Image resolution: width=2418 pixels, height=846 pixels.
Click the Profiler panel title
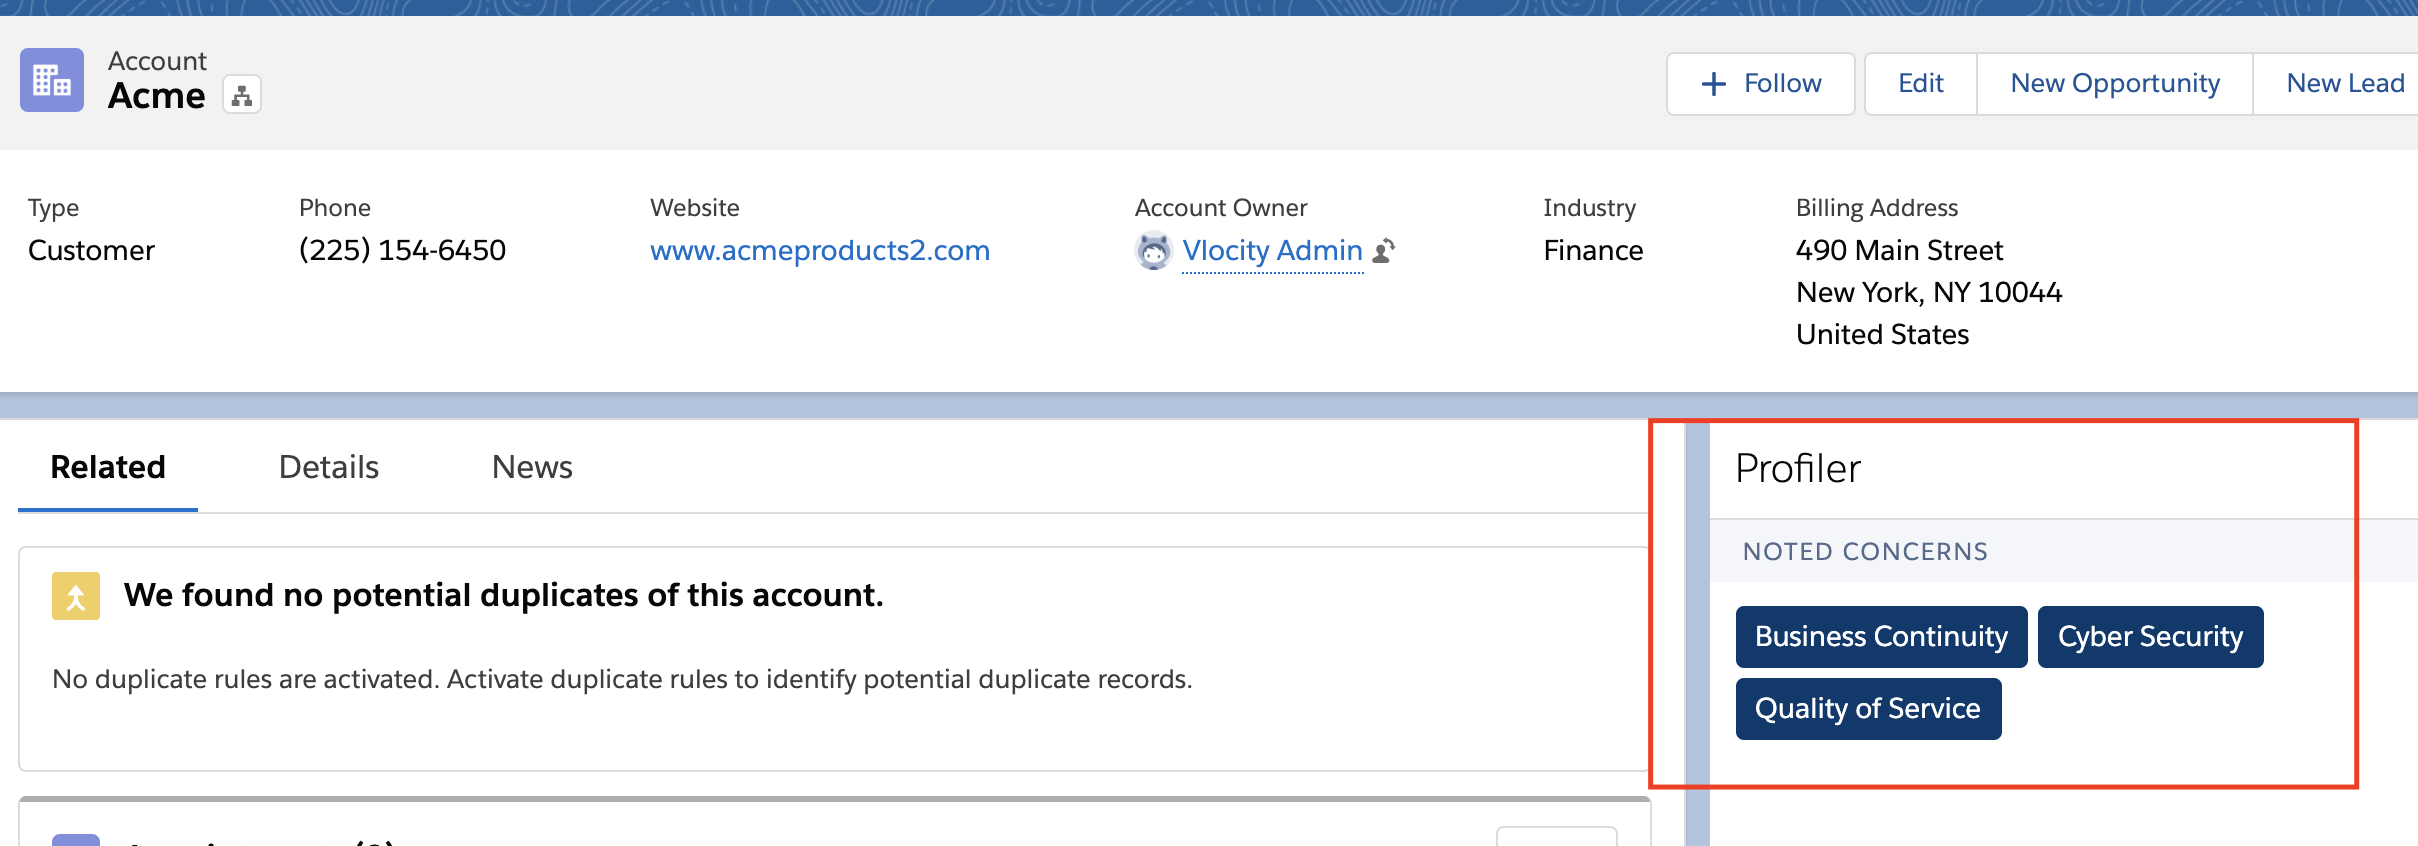(1797, 468)
